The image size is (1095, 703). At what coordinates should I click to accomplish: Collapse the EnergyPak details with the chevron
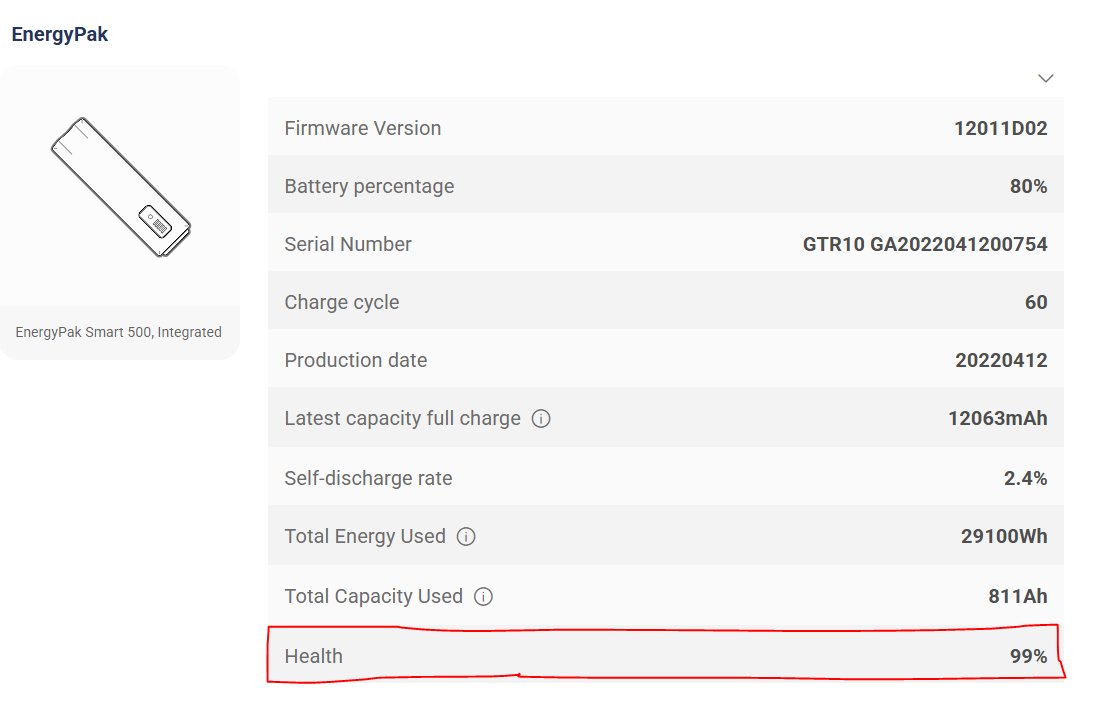tap(1046, 78)
